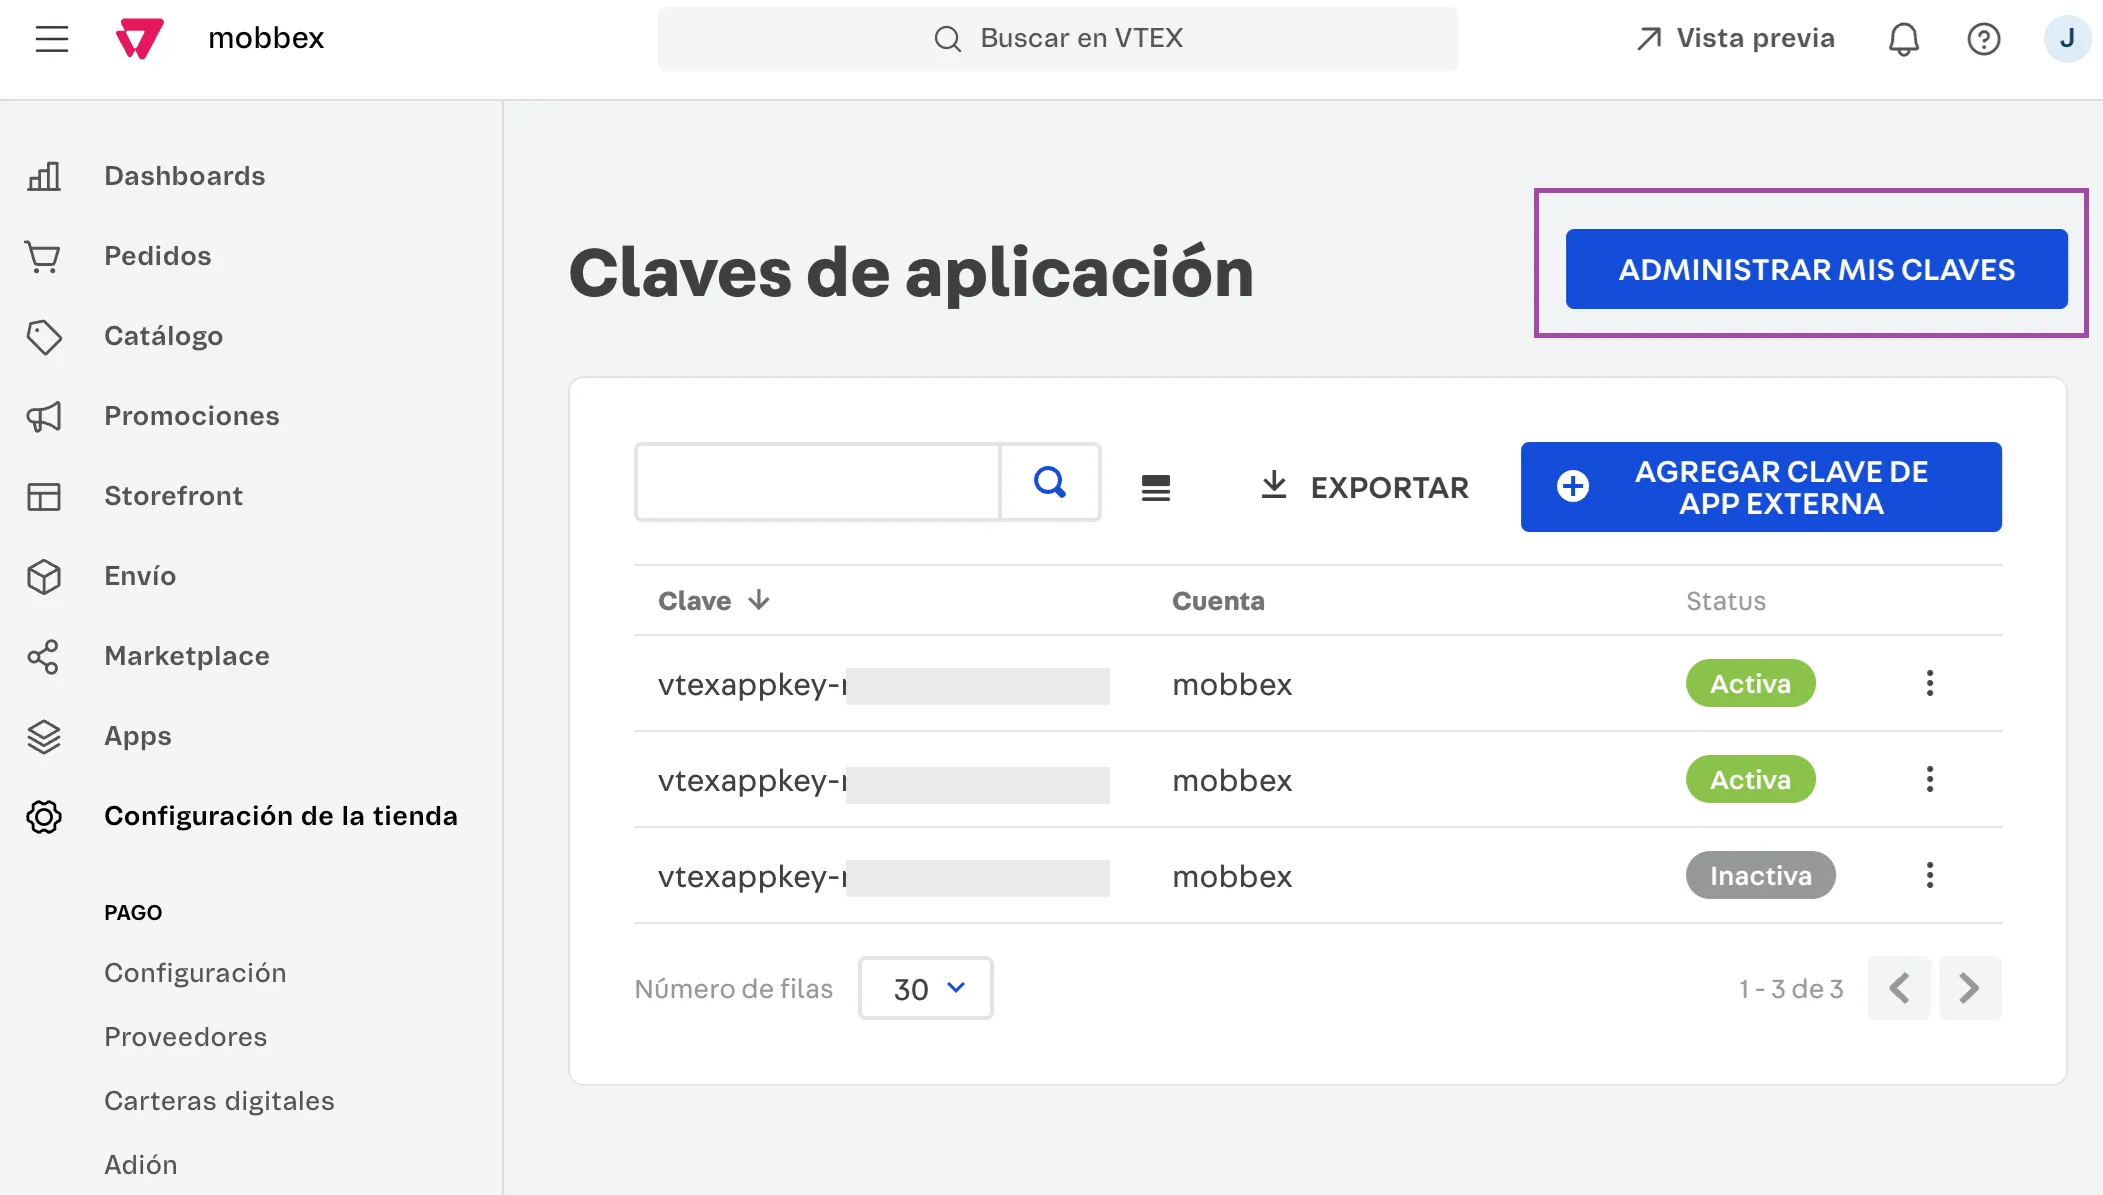Open actions menu for first Activa key
Viewport: 2103px width, 1195px height.
click(1930, 683)
